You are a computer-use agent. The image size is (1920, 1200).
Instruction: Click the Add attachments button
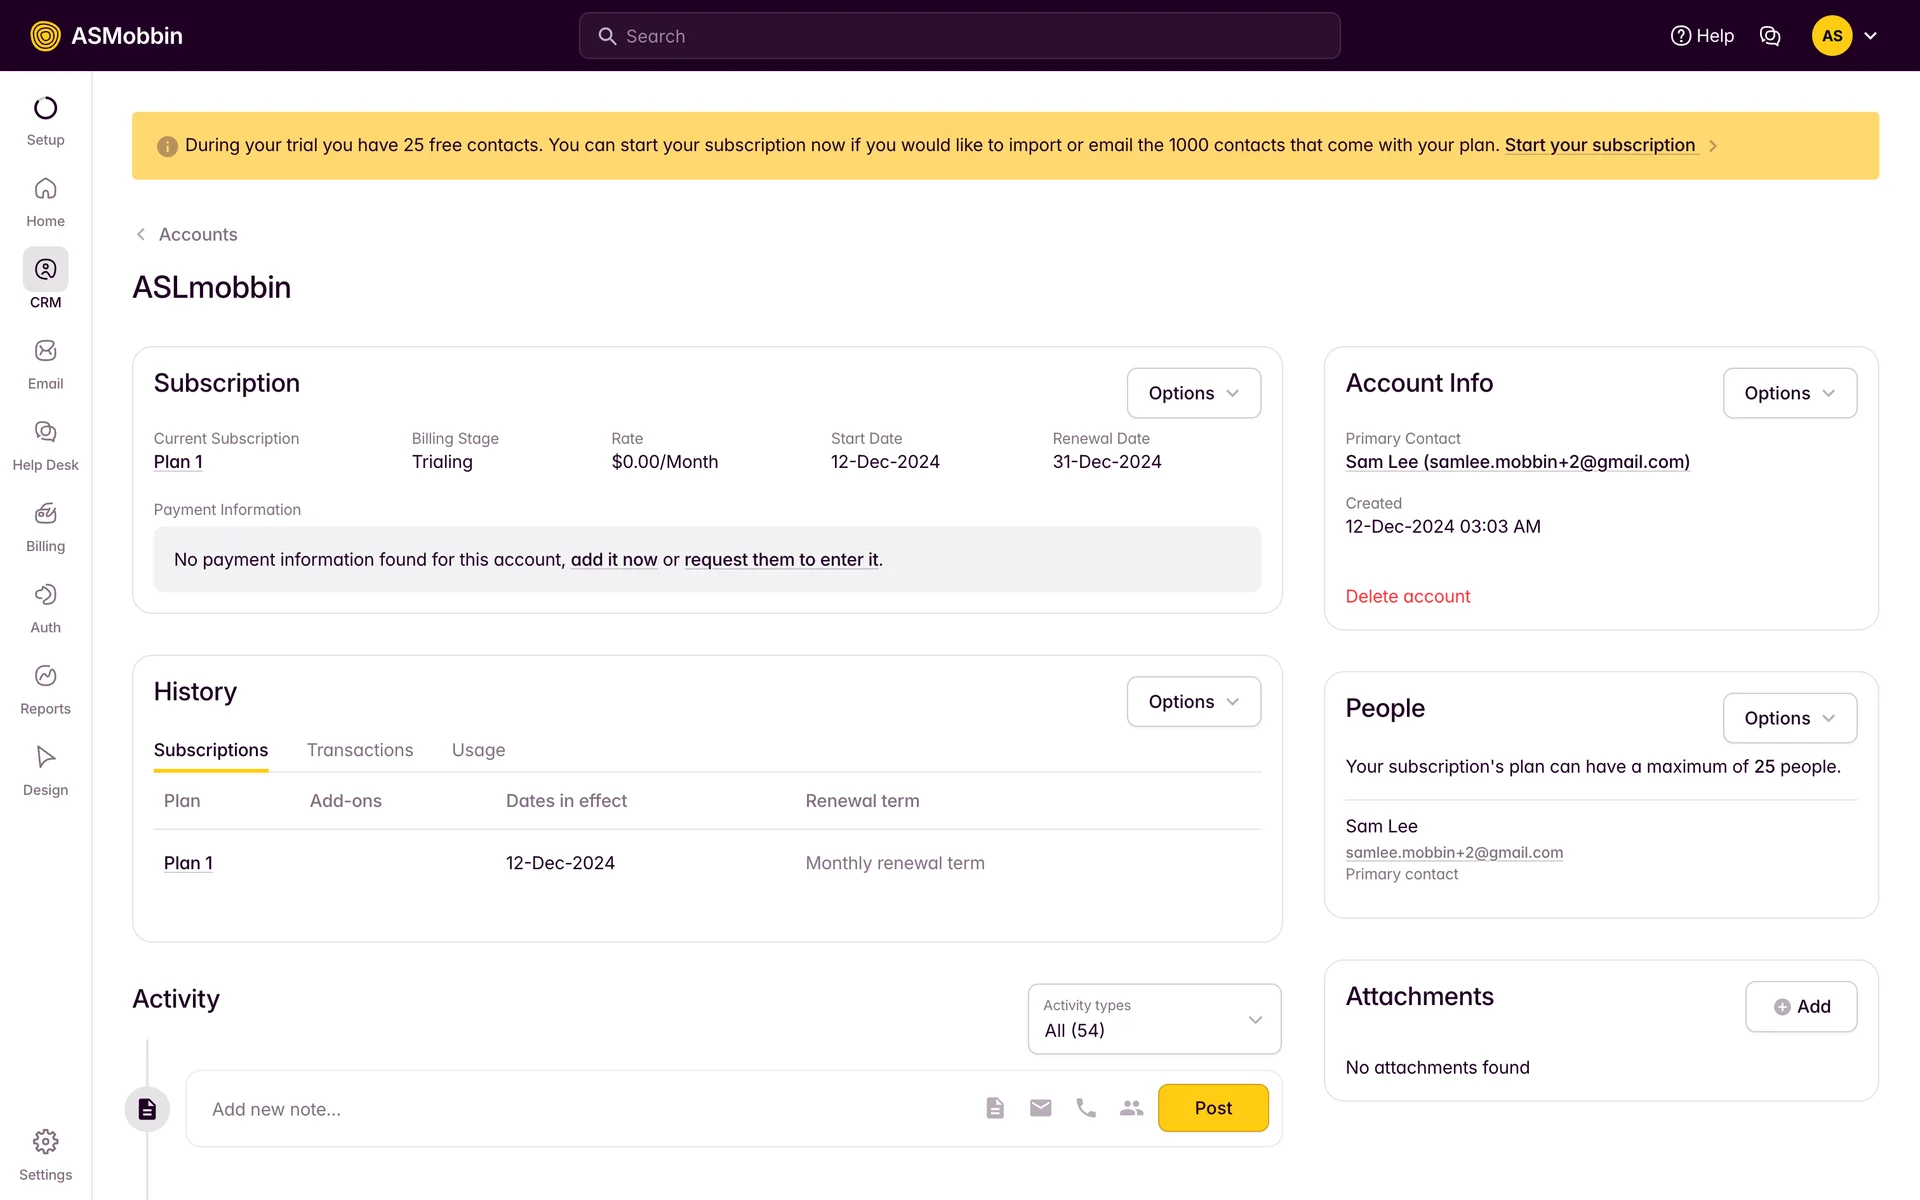[1801, 1007]
